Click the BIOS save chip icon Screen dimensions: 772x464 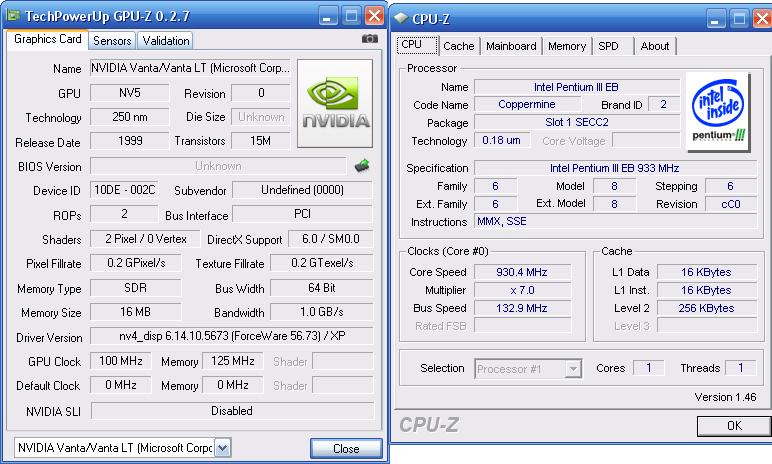pyautogui.click(x=363, y=165)
